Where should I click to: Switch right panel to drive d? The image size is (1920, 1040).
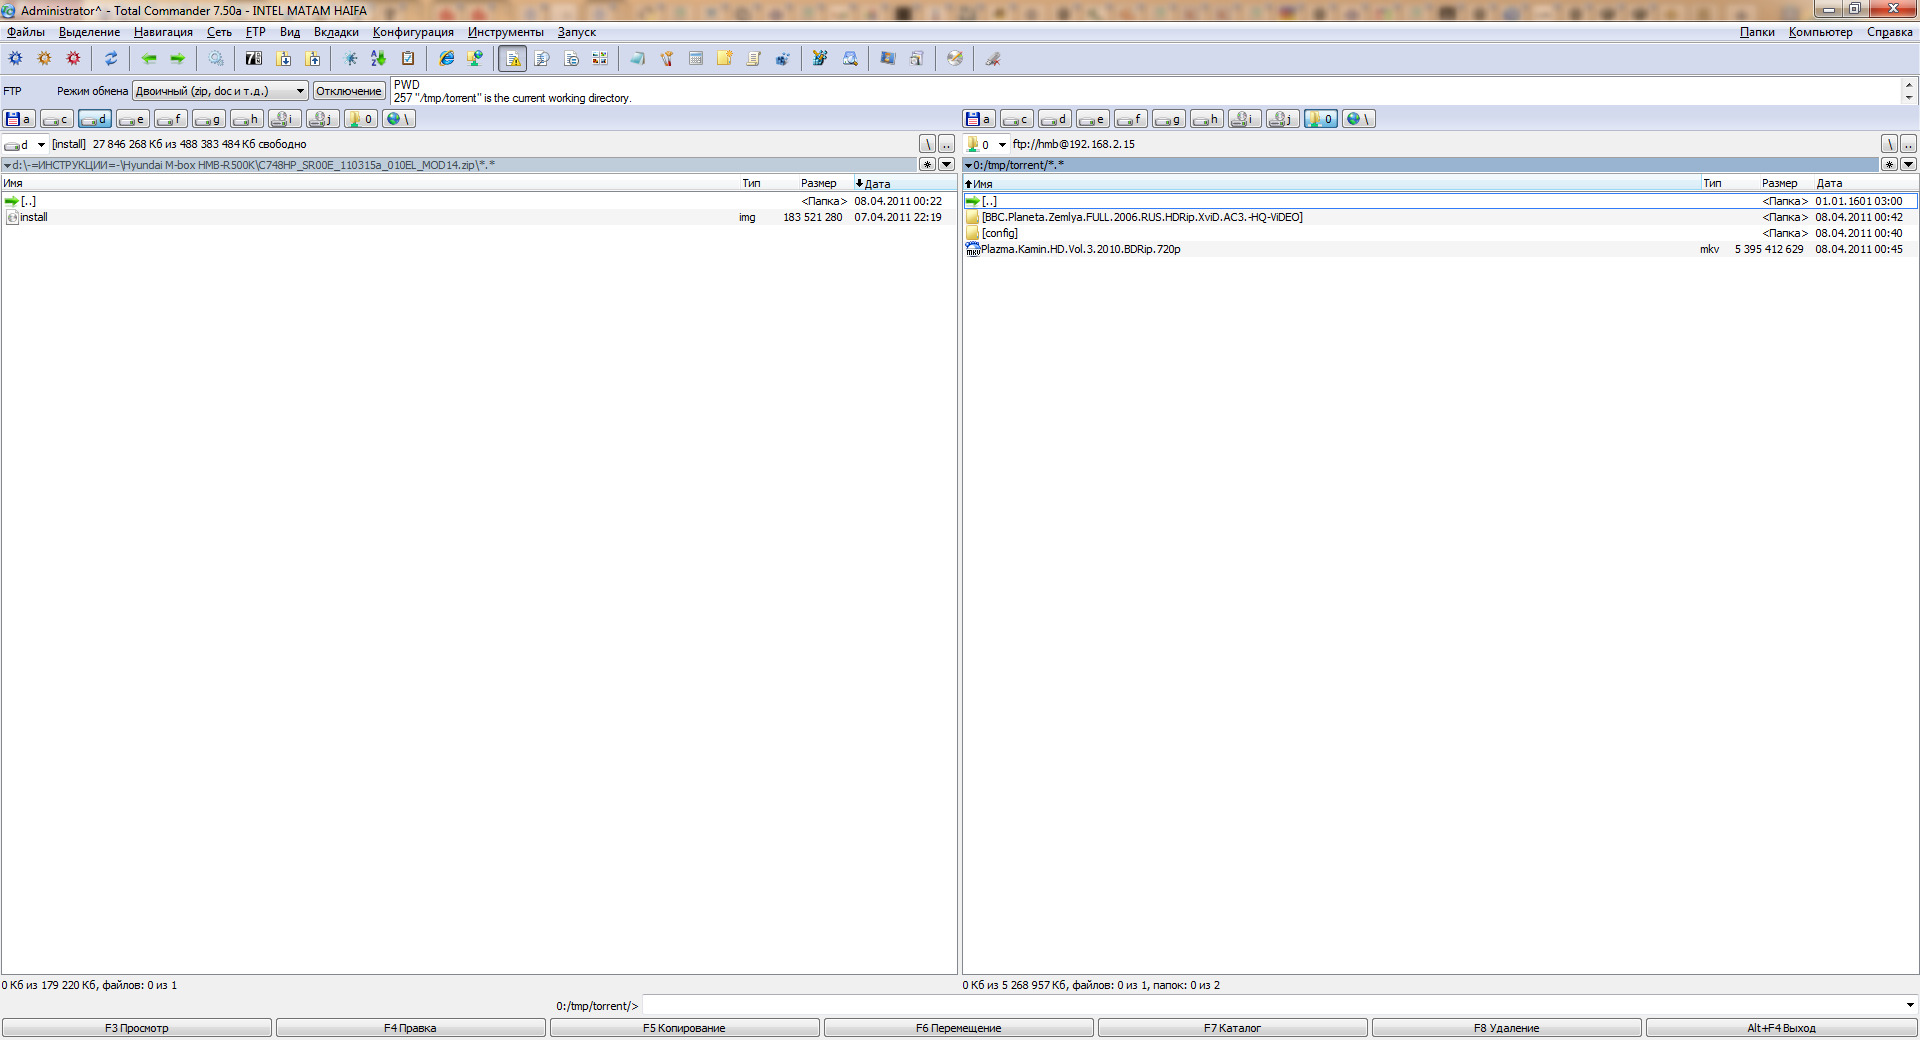(1054, 120)
